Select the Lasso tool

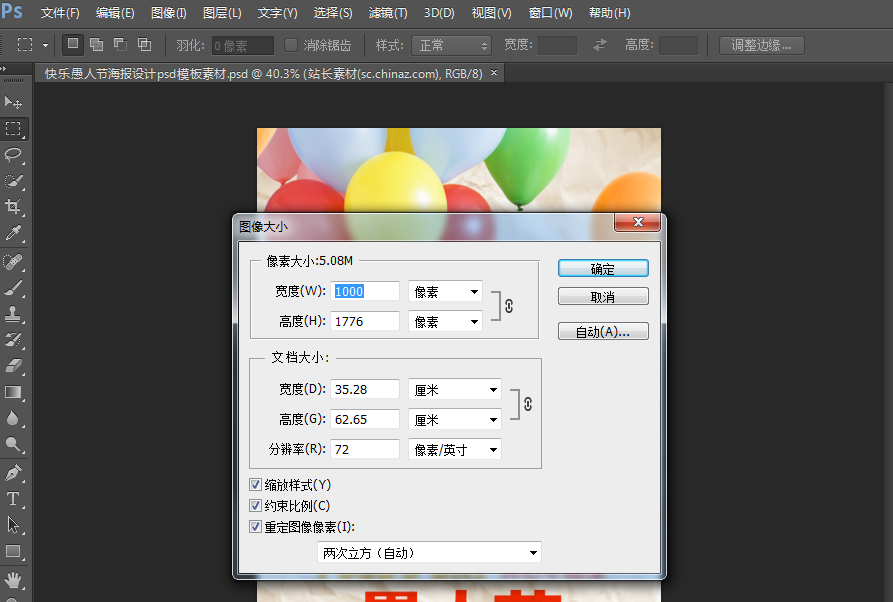click(13, 155)
